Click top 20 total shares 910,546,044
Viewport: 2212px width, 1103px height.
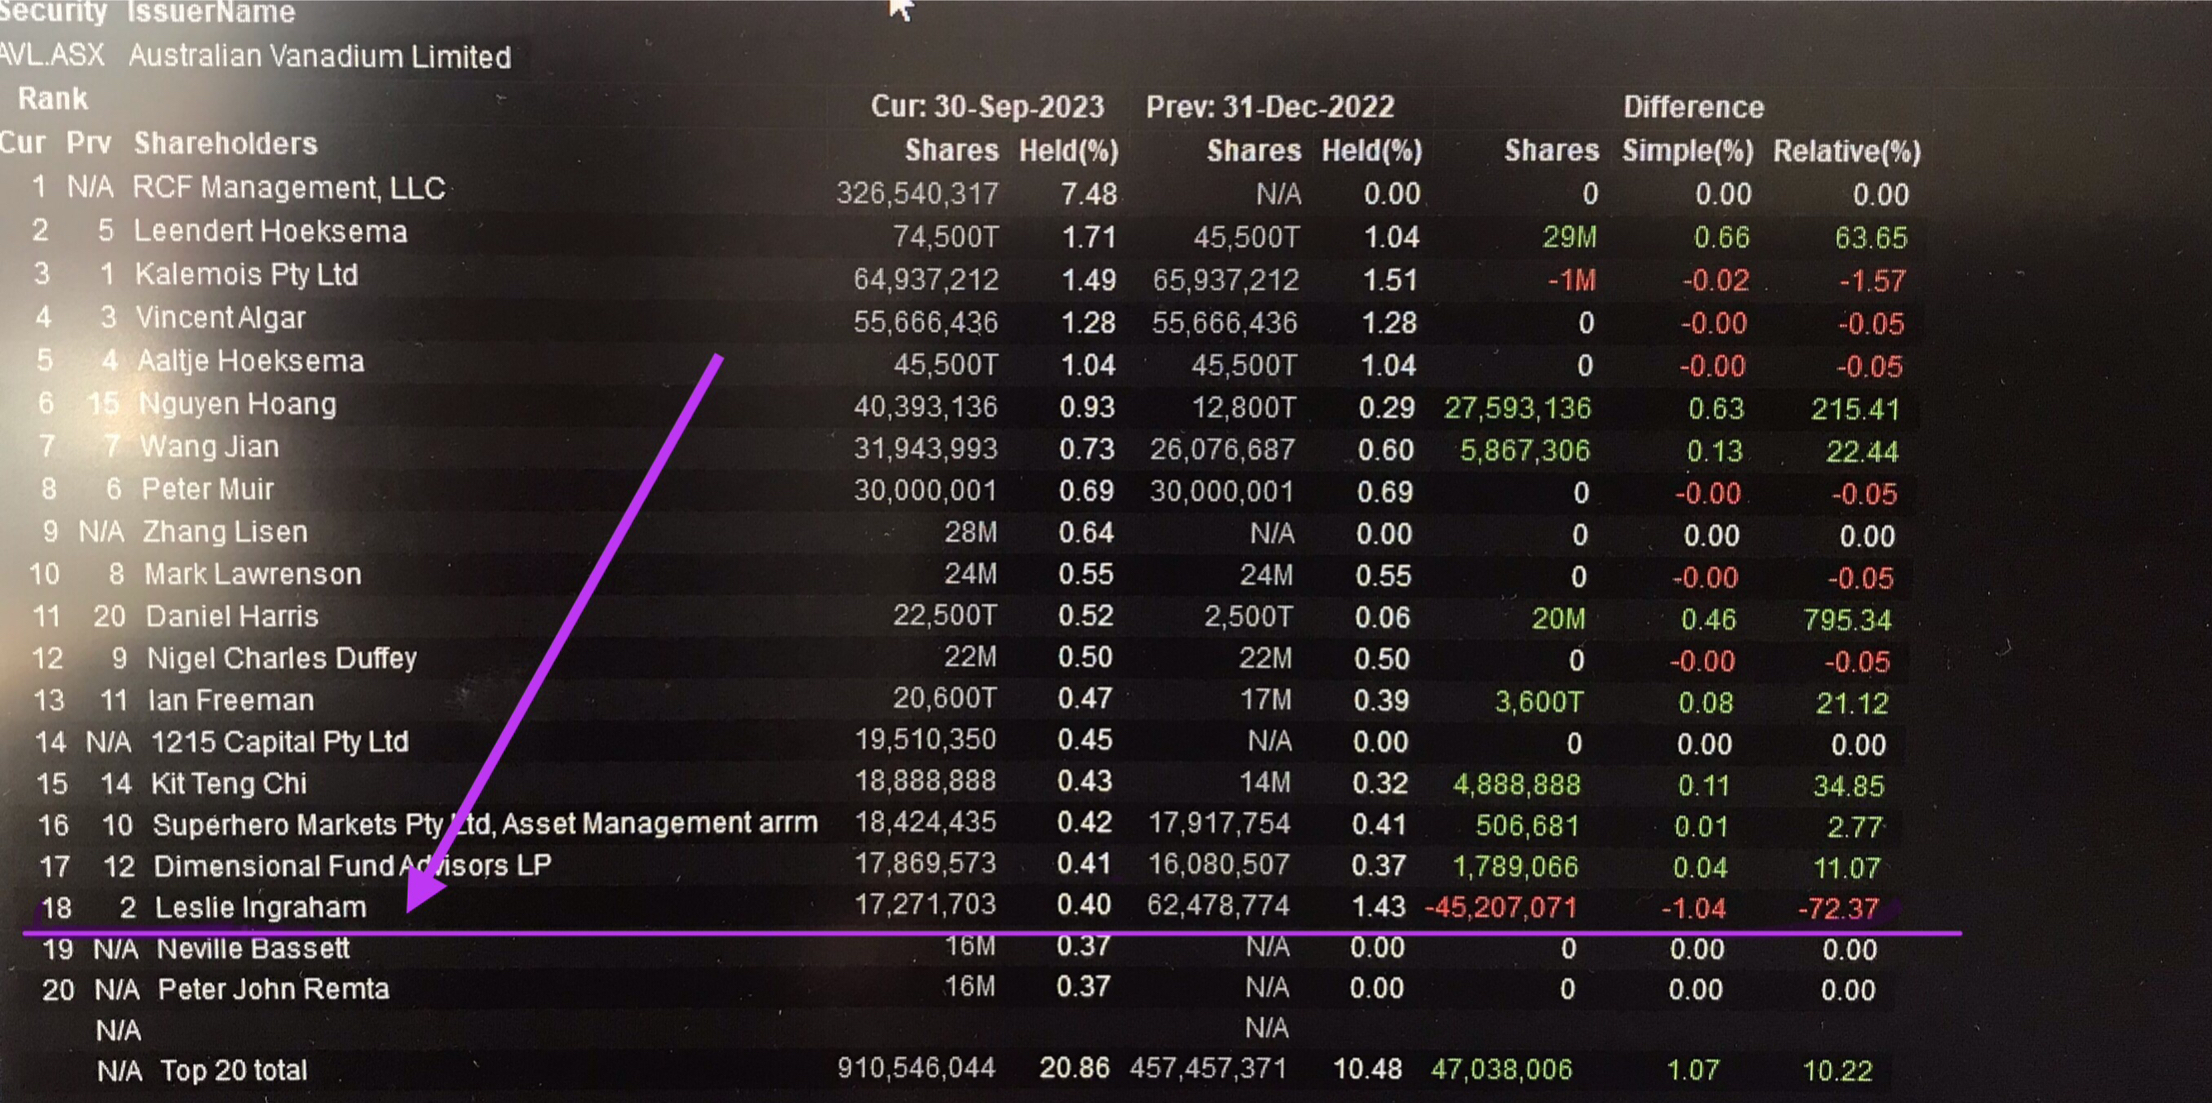pyautogui.click(x=916, y=1068)
